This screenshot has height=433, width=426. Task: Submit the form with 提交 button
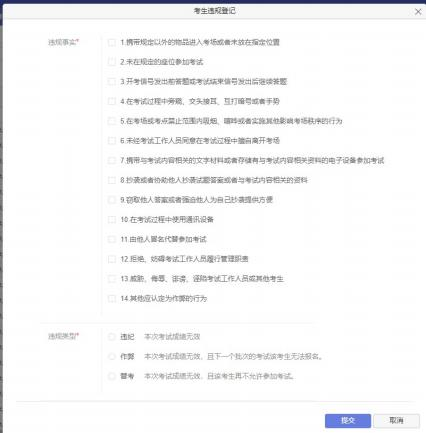(348, 421)
